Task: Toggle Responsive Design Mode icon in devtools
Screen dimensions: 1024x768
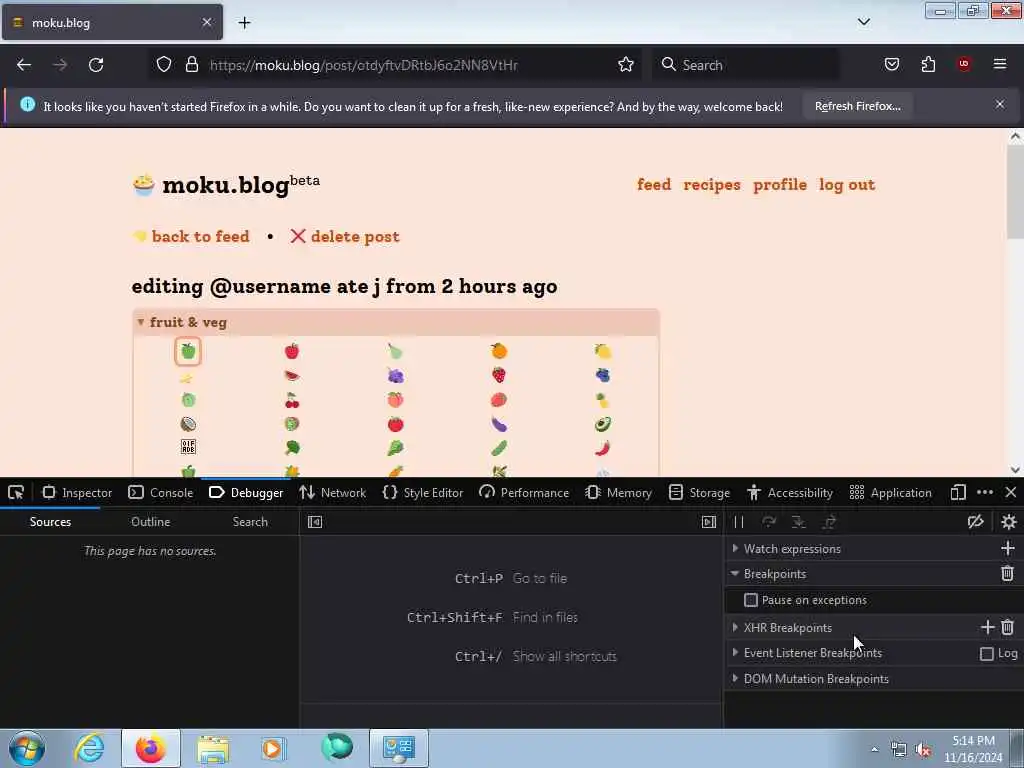Action: (x=958, y=492)
